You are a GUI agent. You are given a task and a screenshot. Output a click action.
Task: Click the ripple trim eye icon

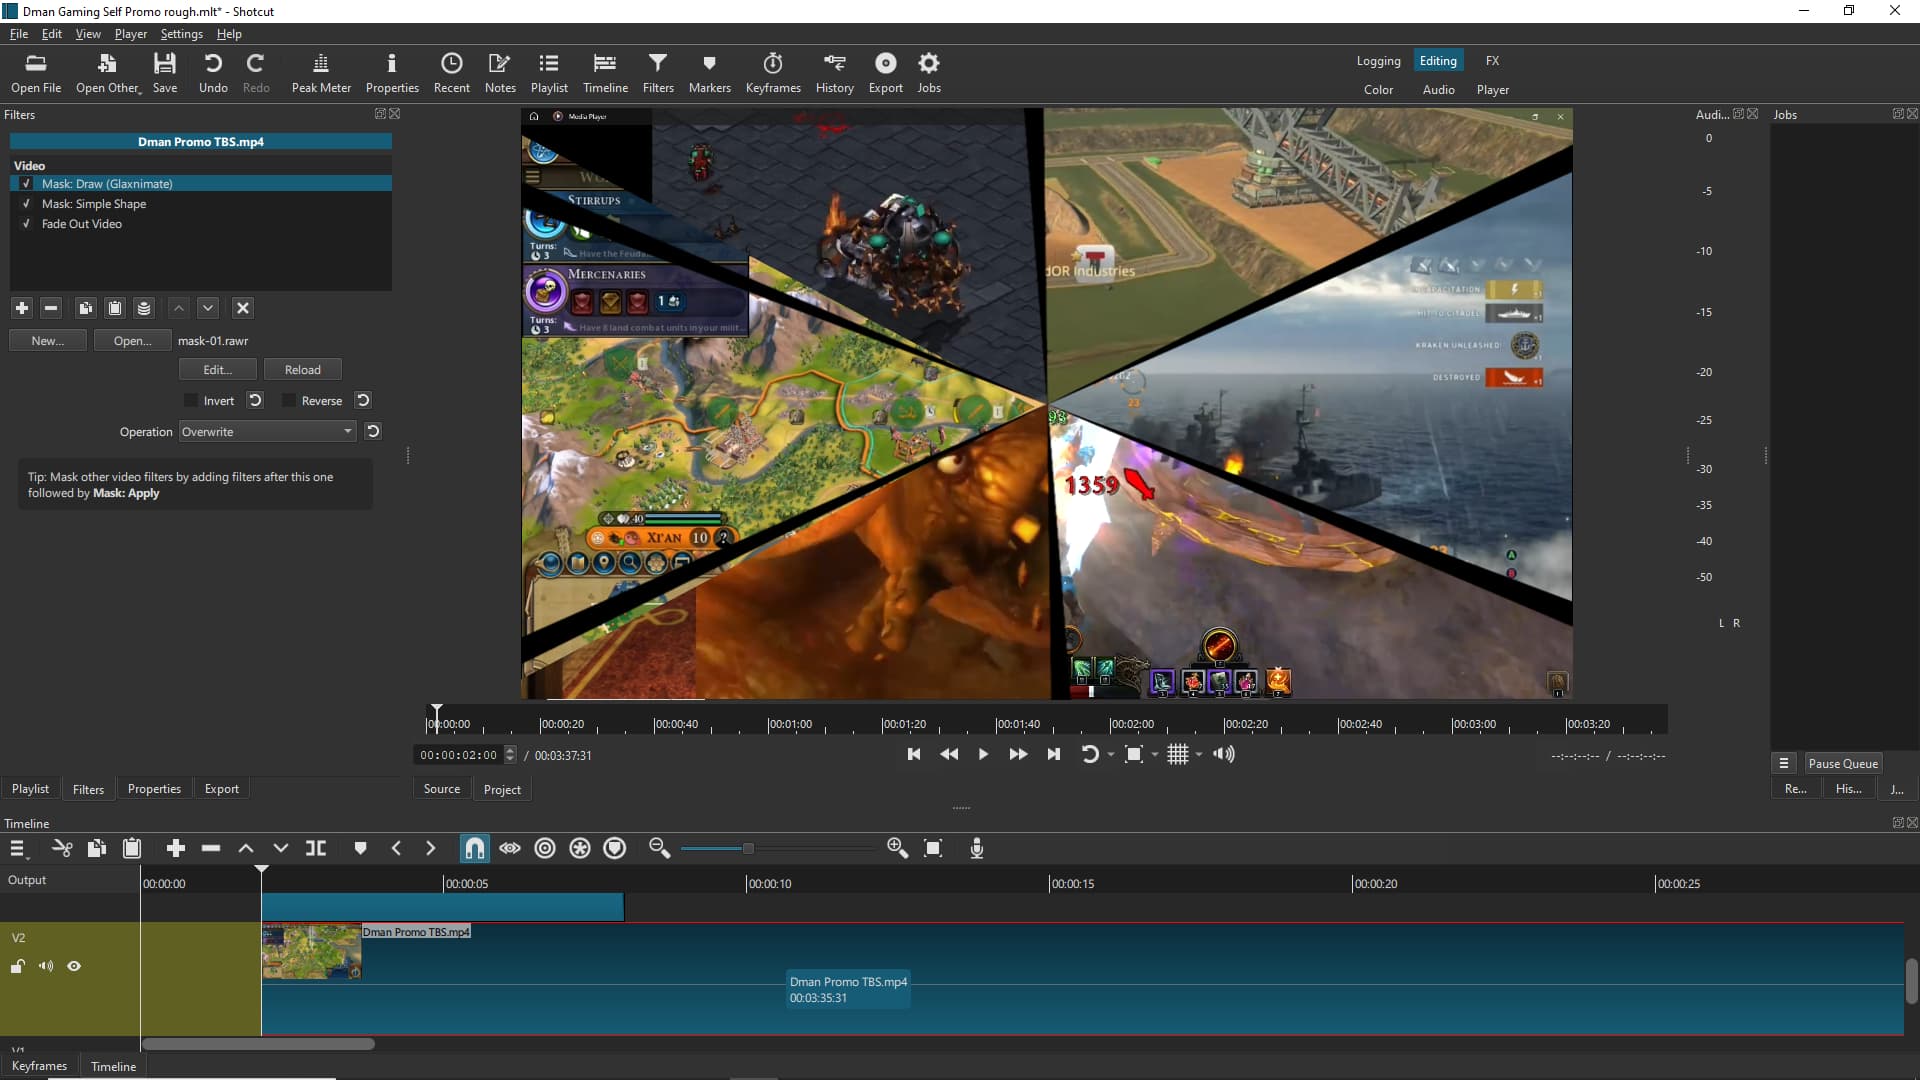point(510,848)
